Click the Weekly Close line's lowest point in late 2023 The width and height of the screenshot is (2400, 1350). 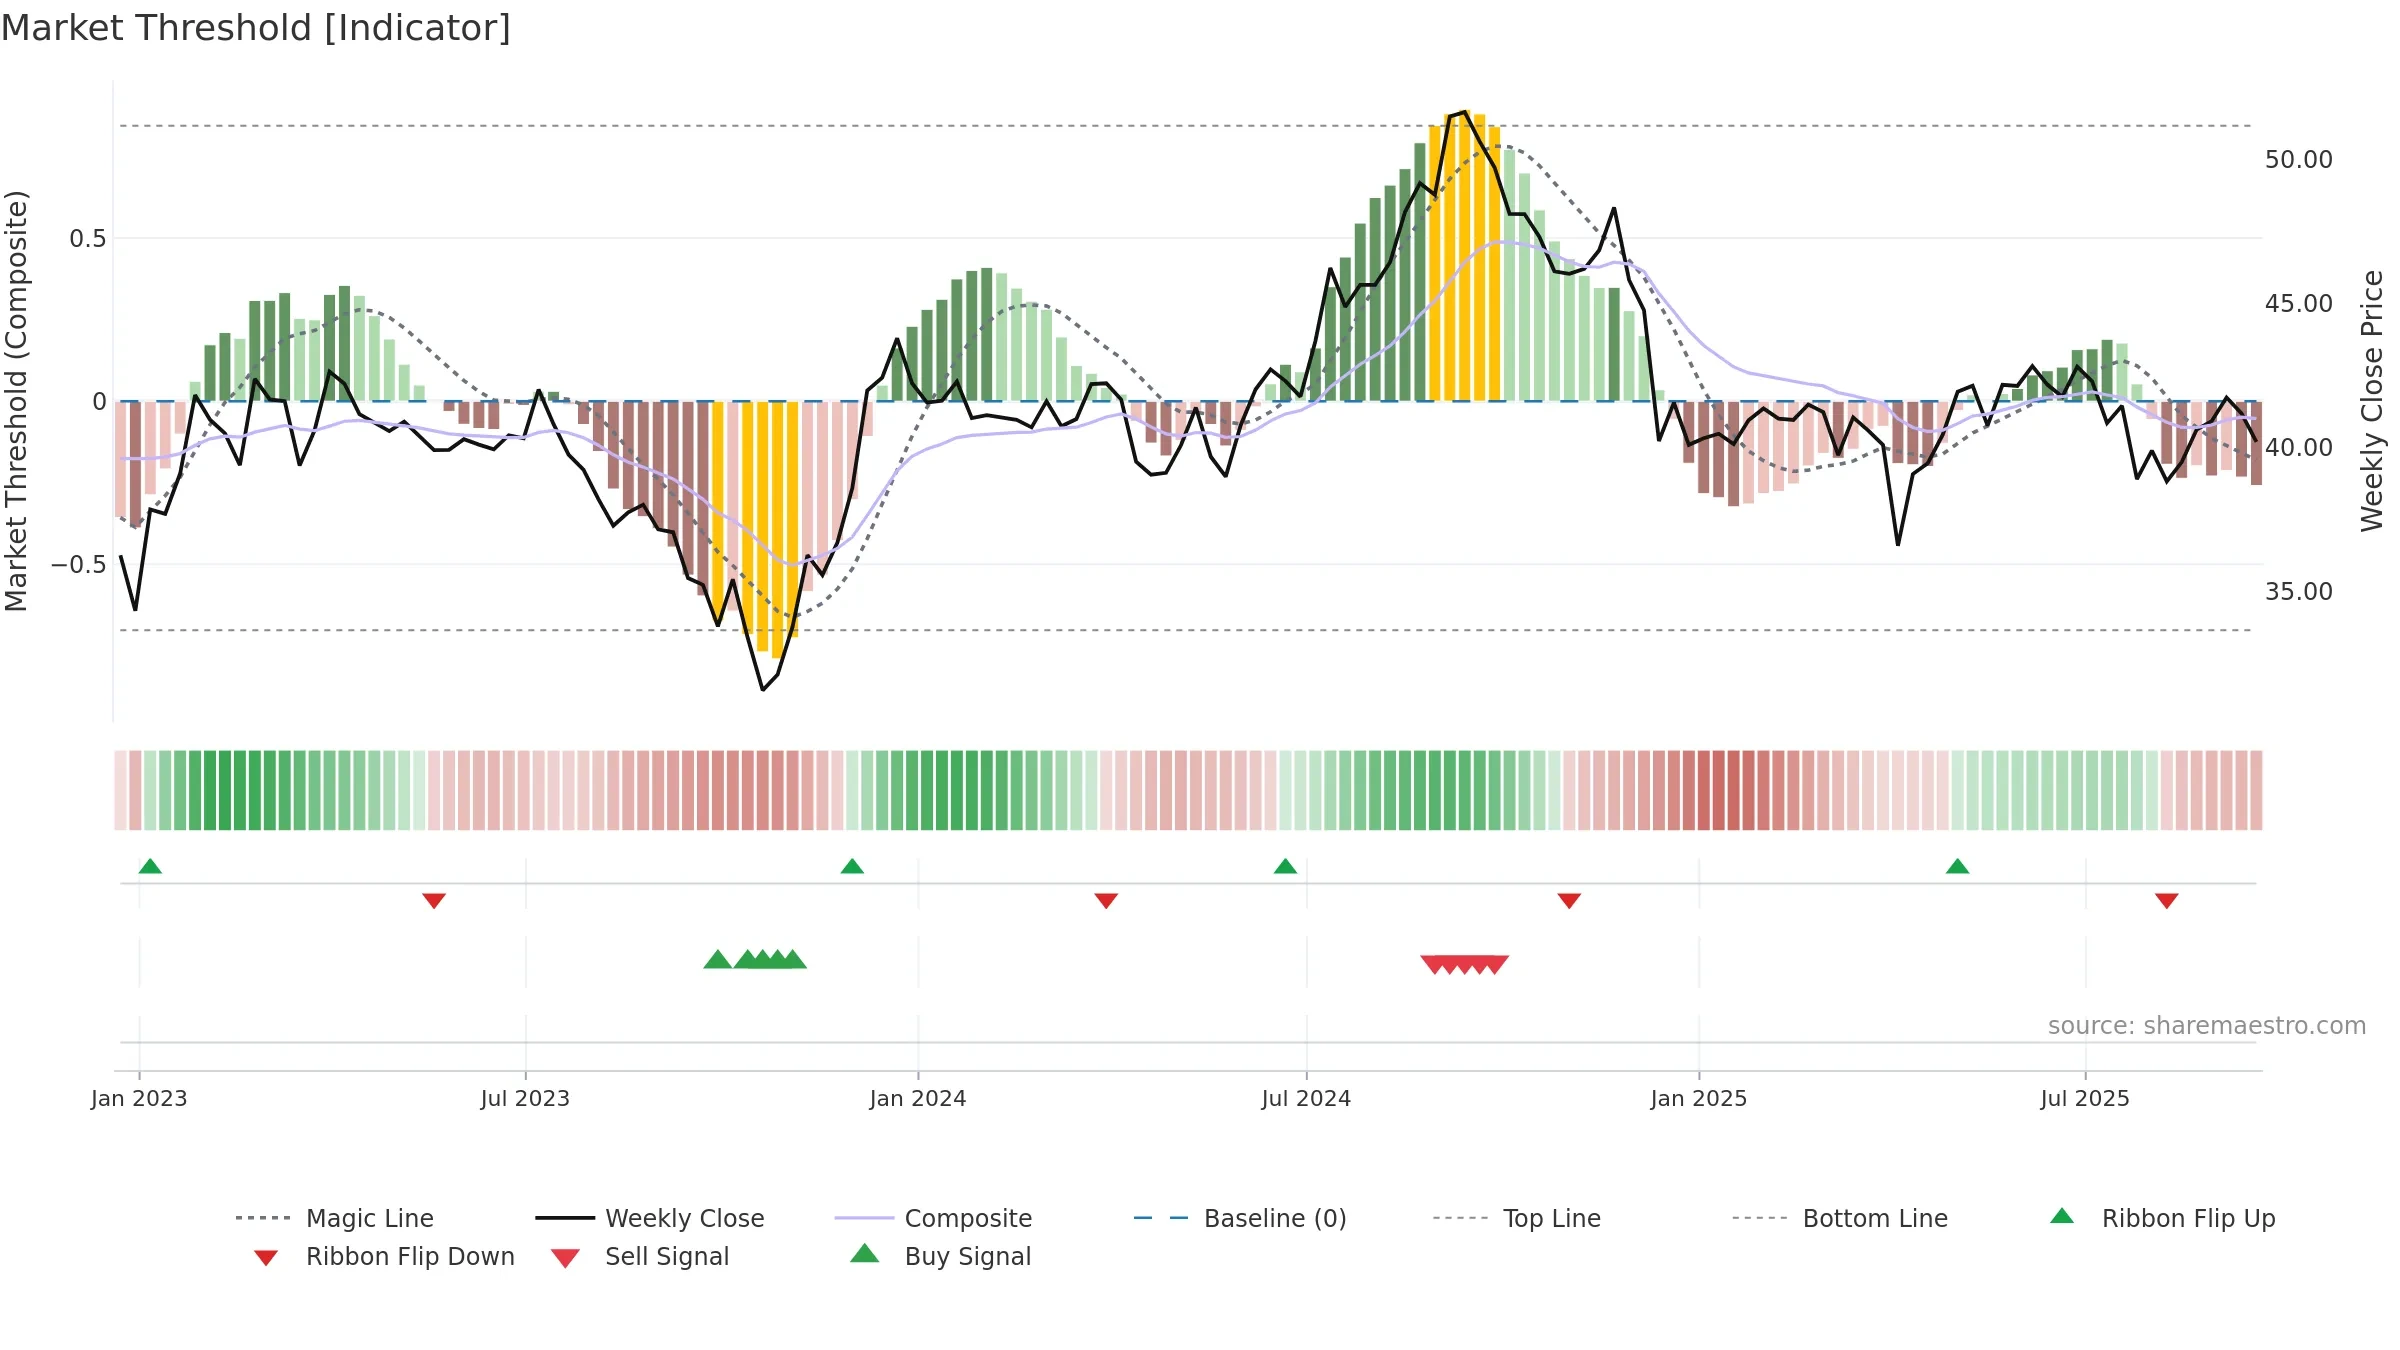pos(762,689)
